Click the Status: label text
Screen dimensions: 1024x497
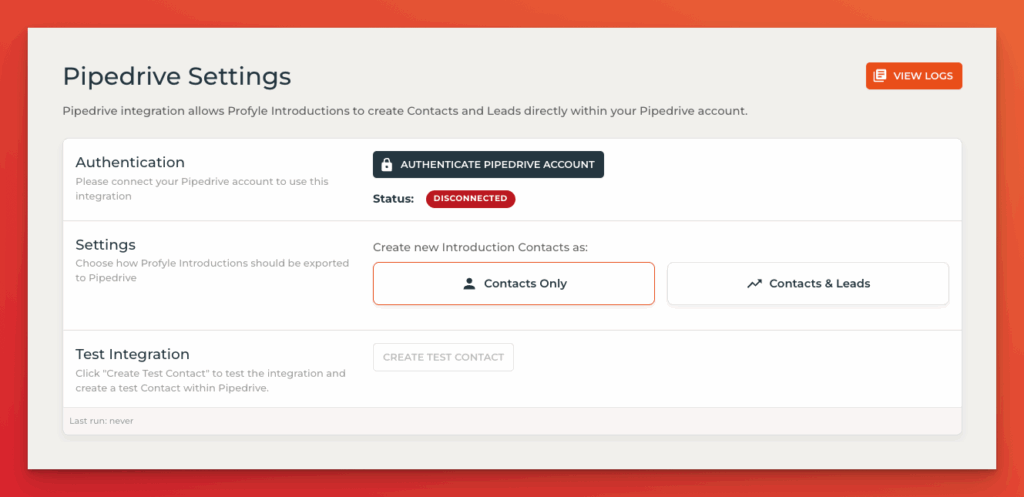pyautogui.click(x=393, y=199)
